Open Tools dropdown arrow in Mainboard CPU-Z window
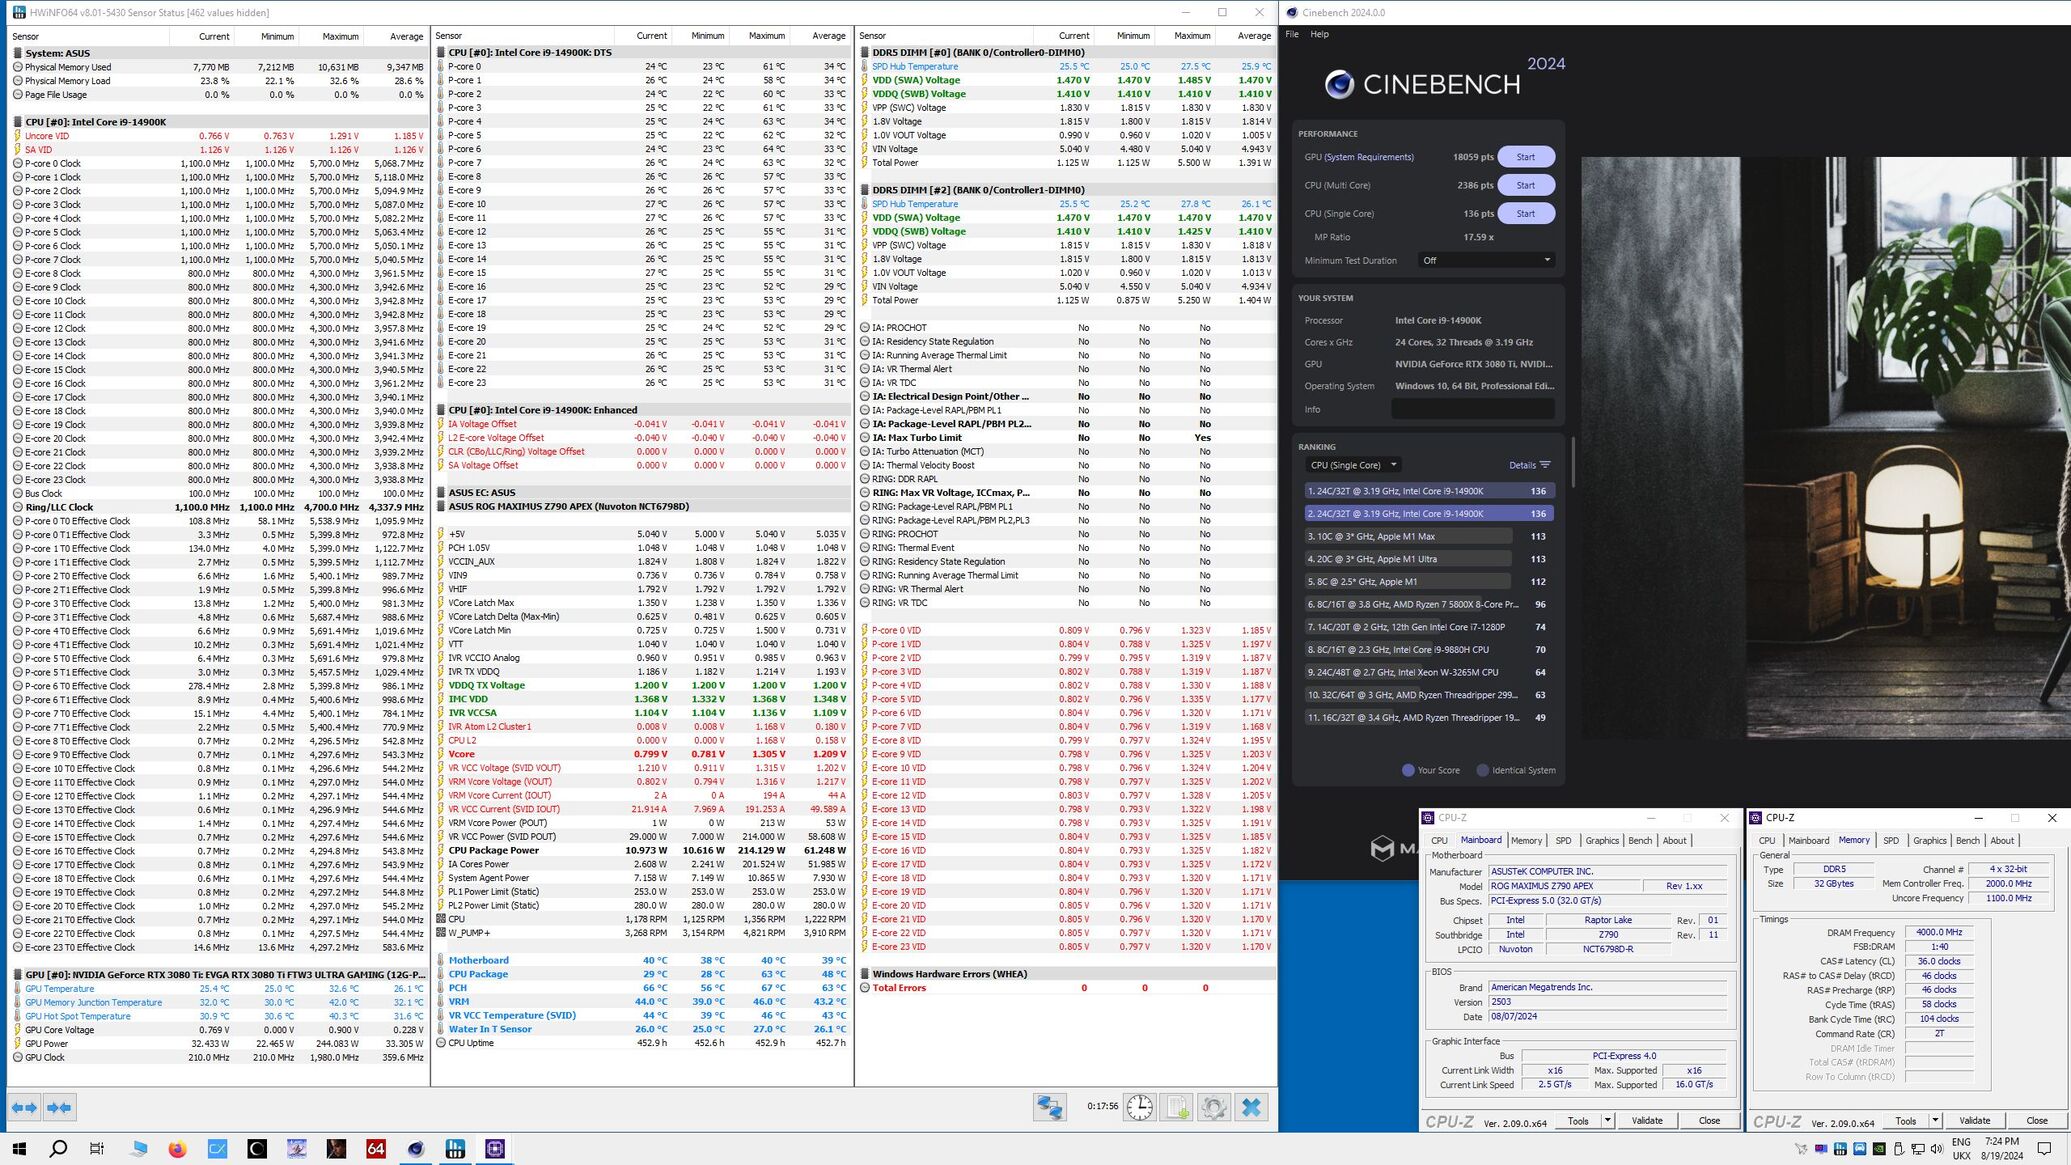Image resolution: width=2071 pixels, height=1165 pixels. [1607, 1121]
